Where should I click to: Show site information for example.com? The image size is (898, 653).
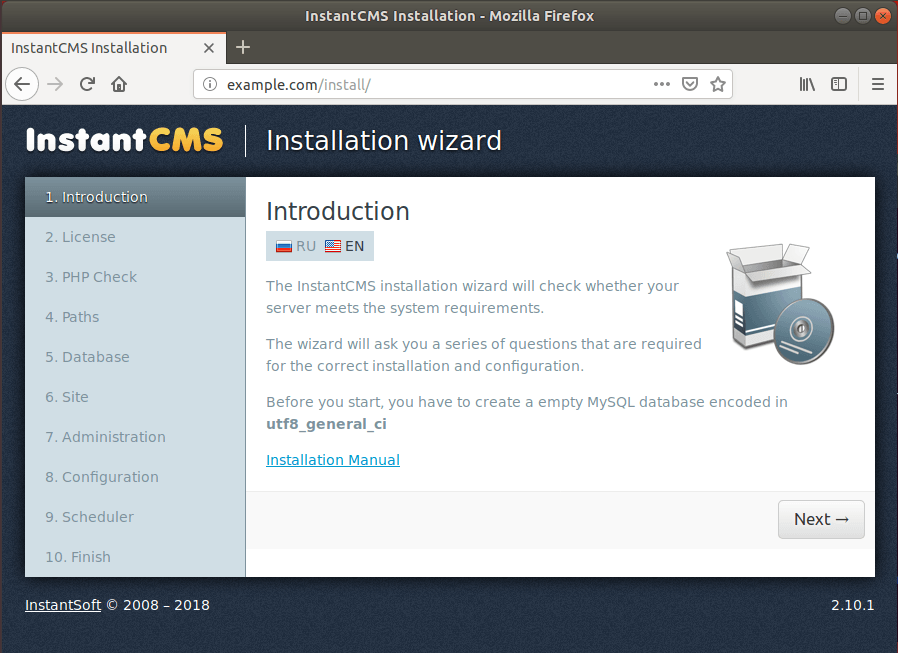coord(210,85)
